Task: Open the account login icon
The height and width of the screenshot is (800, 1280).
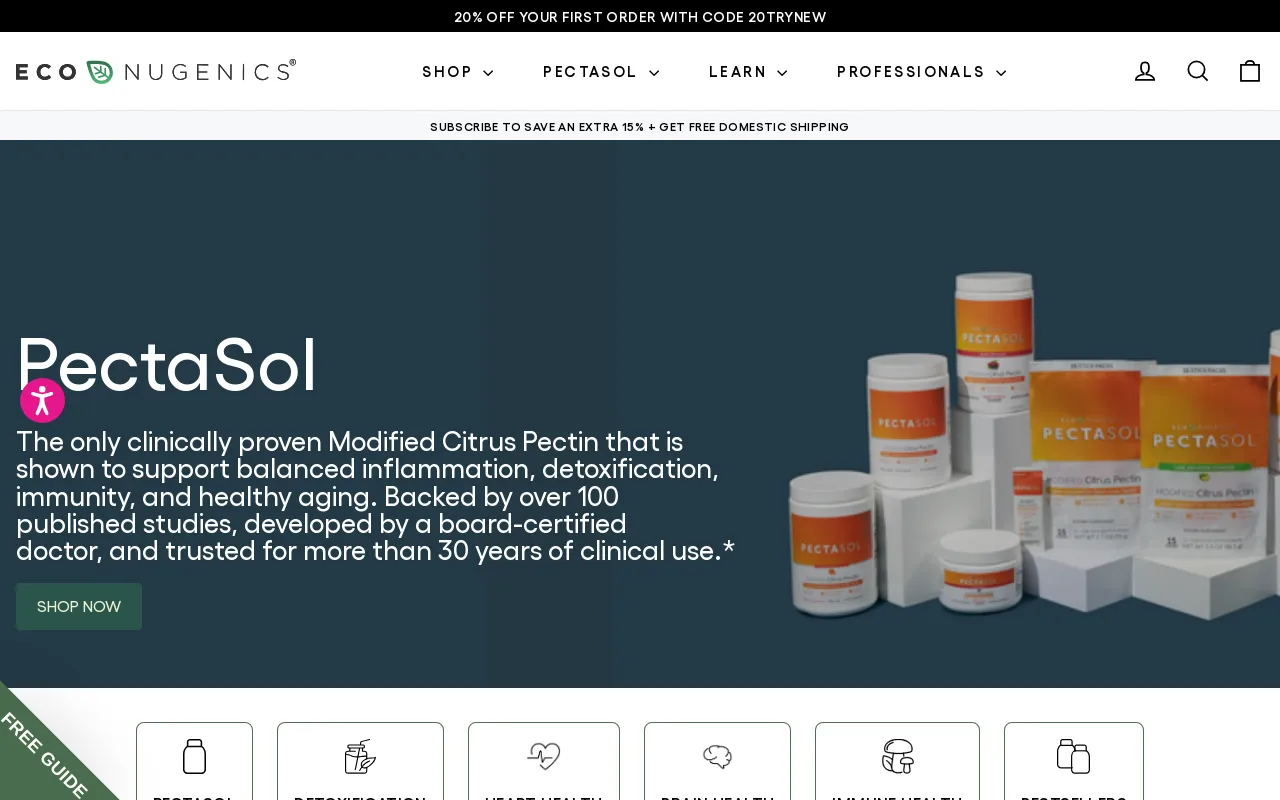Action: click(x=1145, y=71)
